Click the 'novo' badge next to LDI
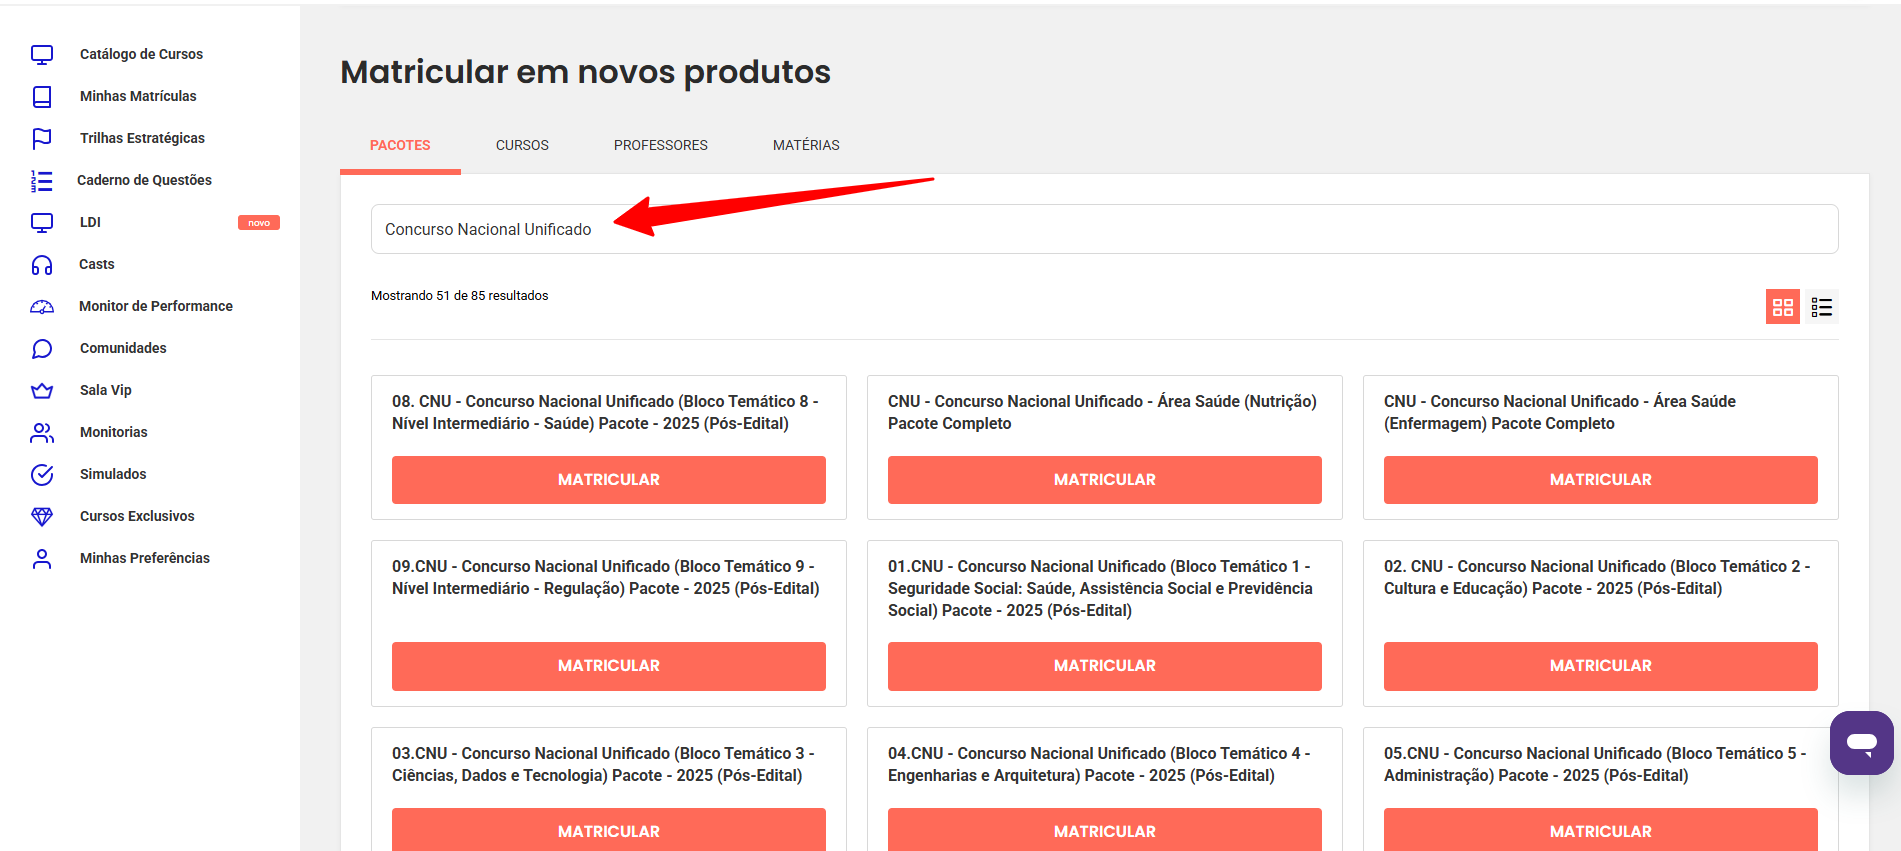Viewport: 1901px width, 851px height. click(259, 223)
